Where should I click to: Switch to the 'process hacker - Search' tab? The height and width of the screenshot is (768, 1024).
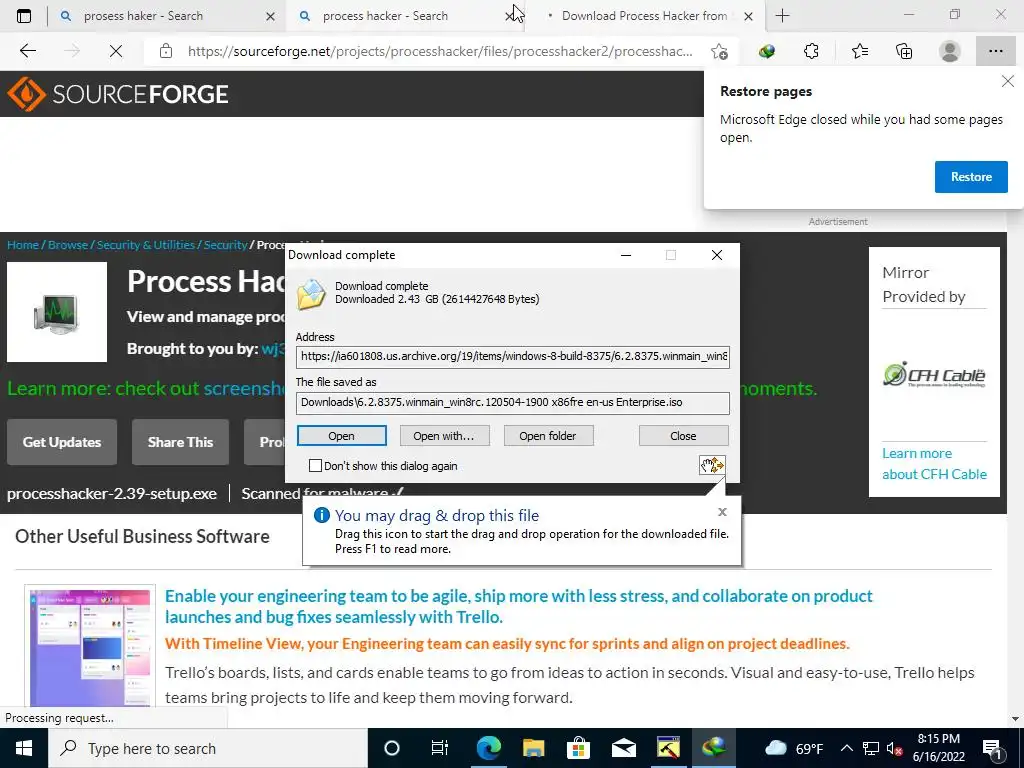click(x=385, y=16)
